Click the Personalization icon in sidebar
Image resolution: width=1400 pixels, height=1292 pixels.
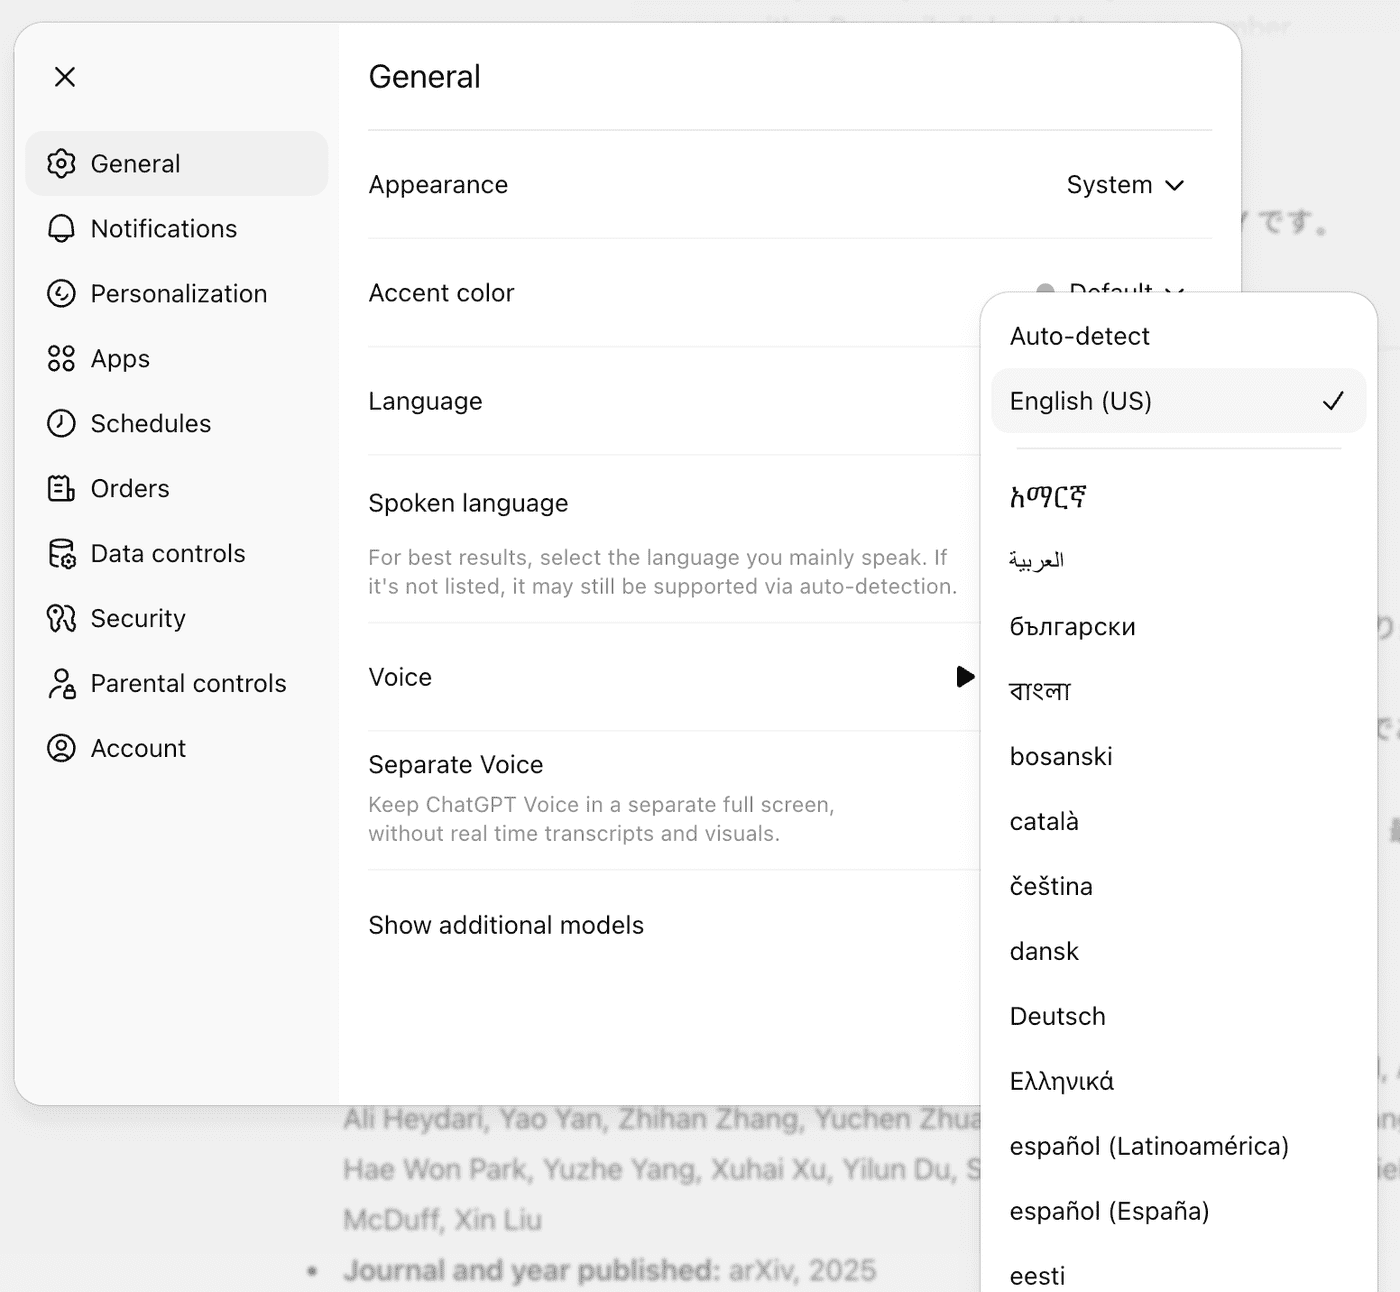[x=61, y=294]
